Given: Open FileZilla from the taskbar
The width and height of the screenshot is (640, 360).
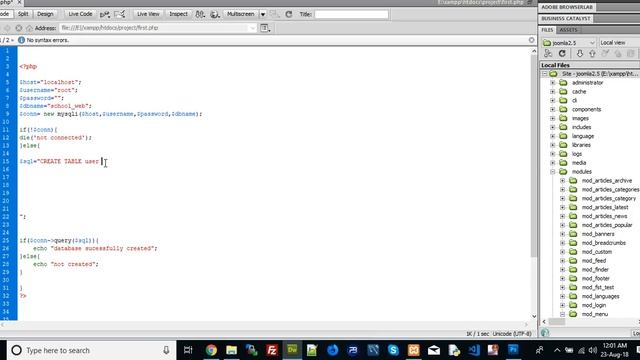Looking at the screenshot, I should tap(272, 350).
